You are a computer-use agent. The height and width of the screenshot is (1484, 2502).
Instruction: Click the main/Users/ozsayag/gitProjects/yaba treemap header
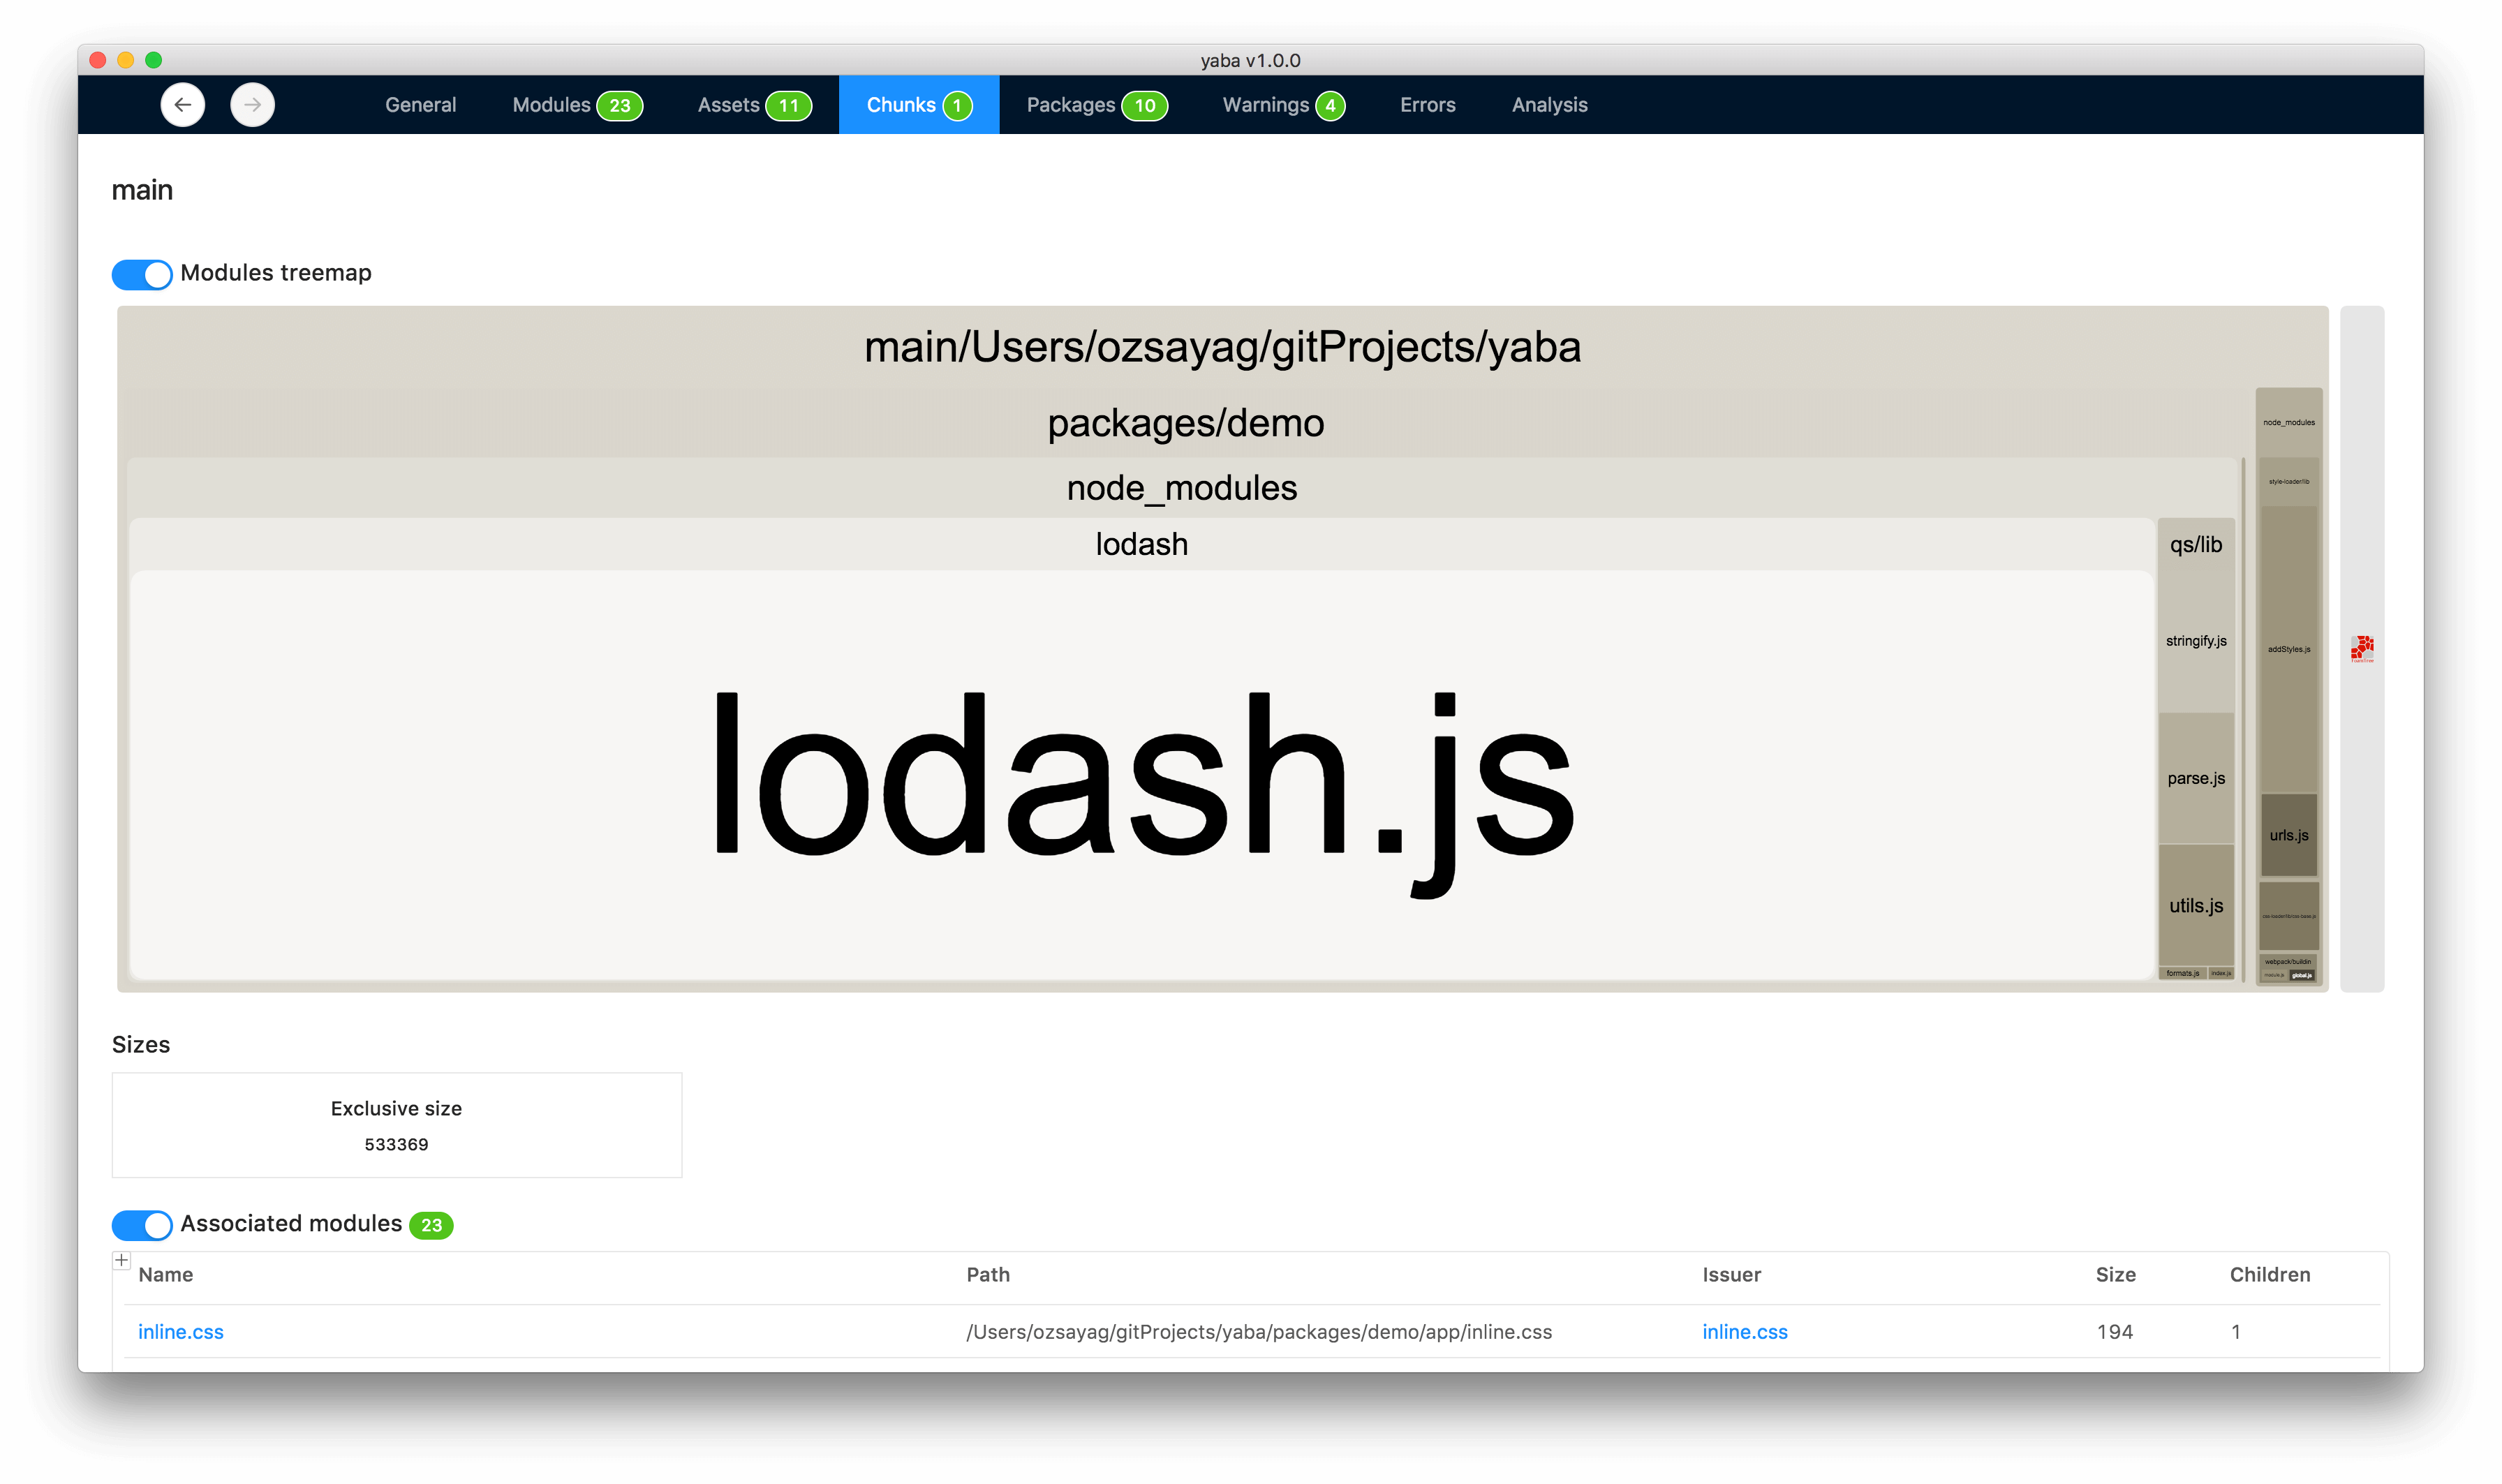[x=1222, y=348]
